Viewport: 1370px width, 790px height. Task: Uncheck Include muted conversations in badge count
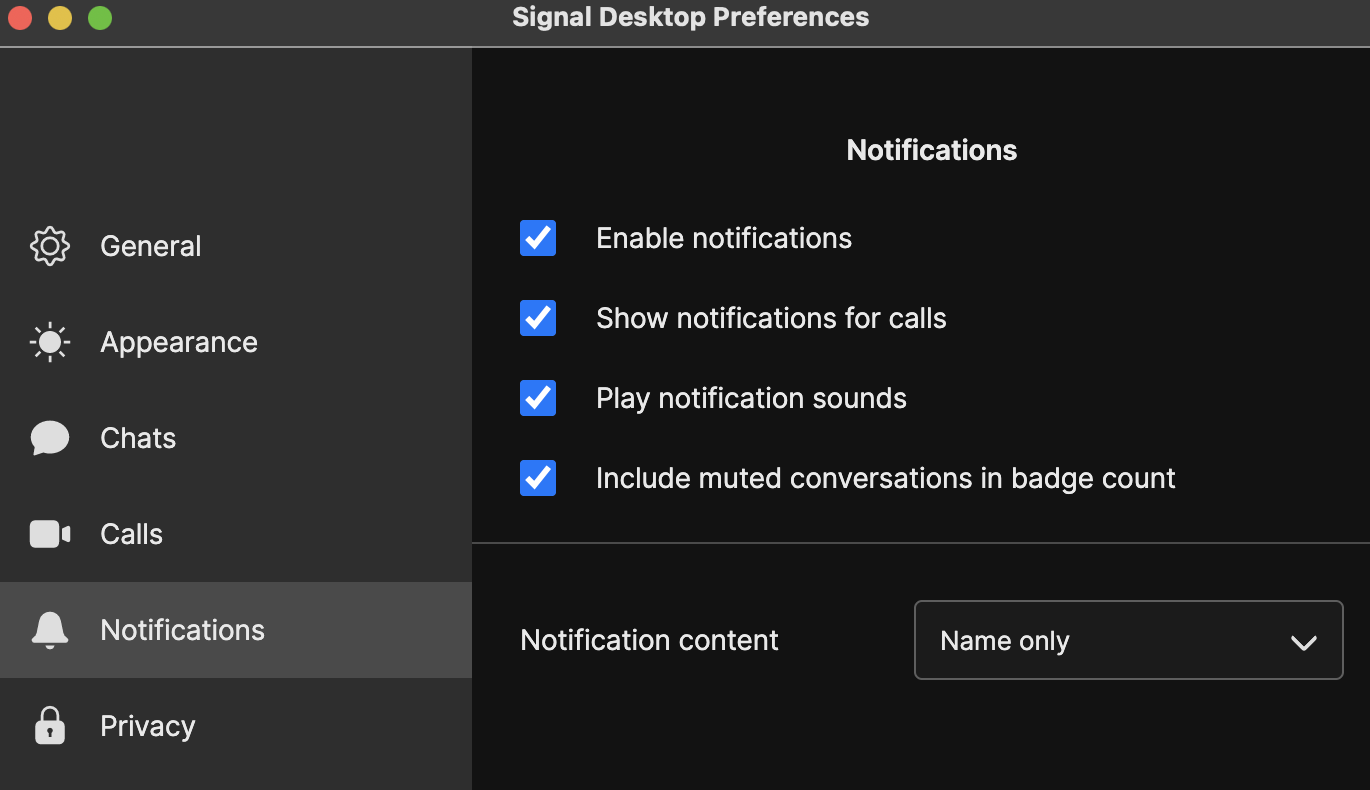click(x=537, y=478)
